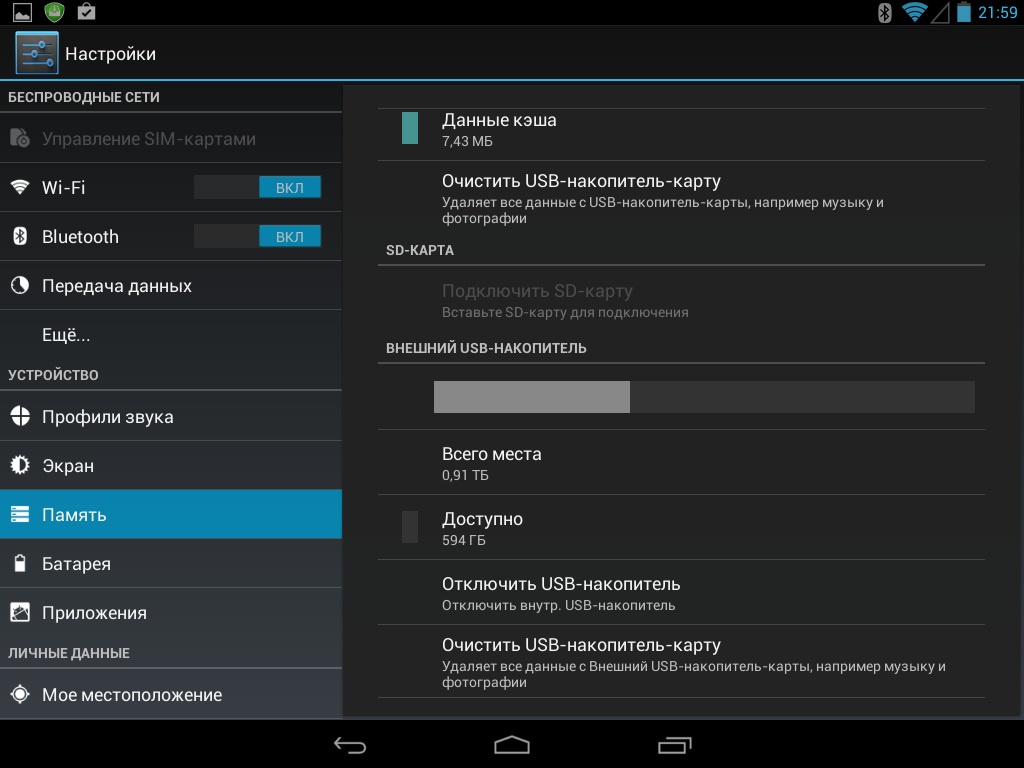Viewport: 1024px width, 768px height.
Task: Tap the Экран brightness icon
Action: [20, 466]
